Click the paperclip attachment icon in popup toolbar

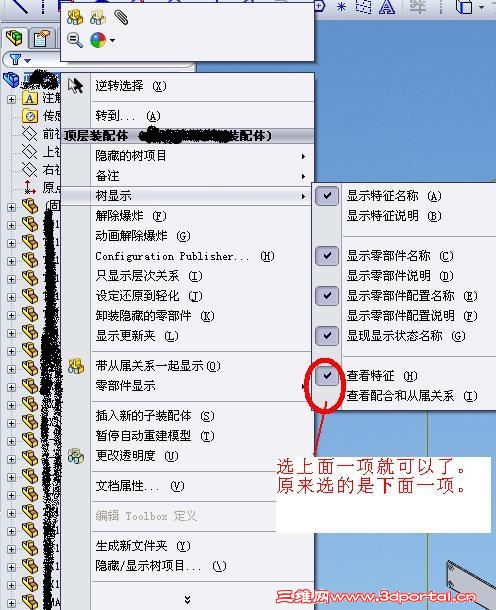121,18
